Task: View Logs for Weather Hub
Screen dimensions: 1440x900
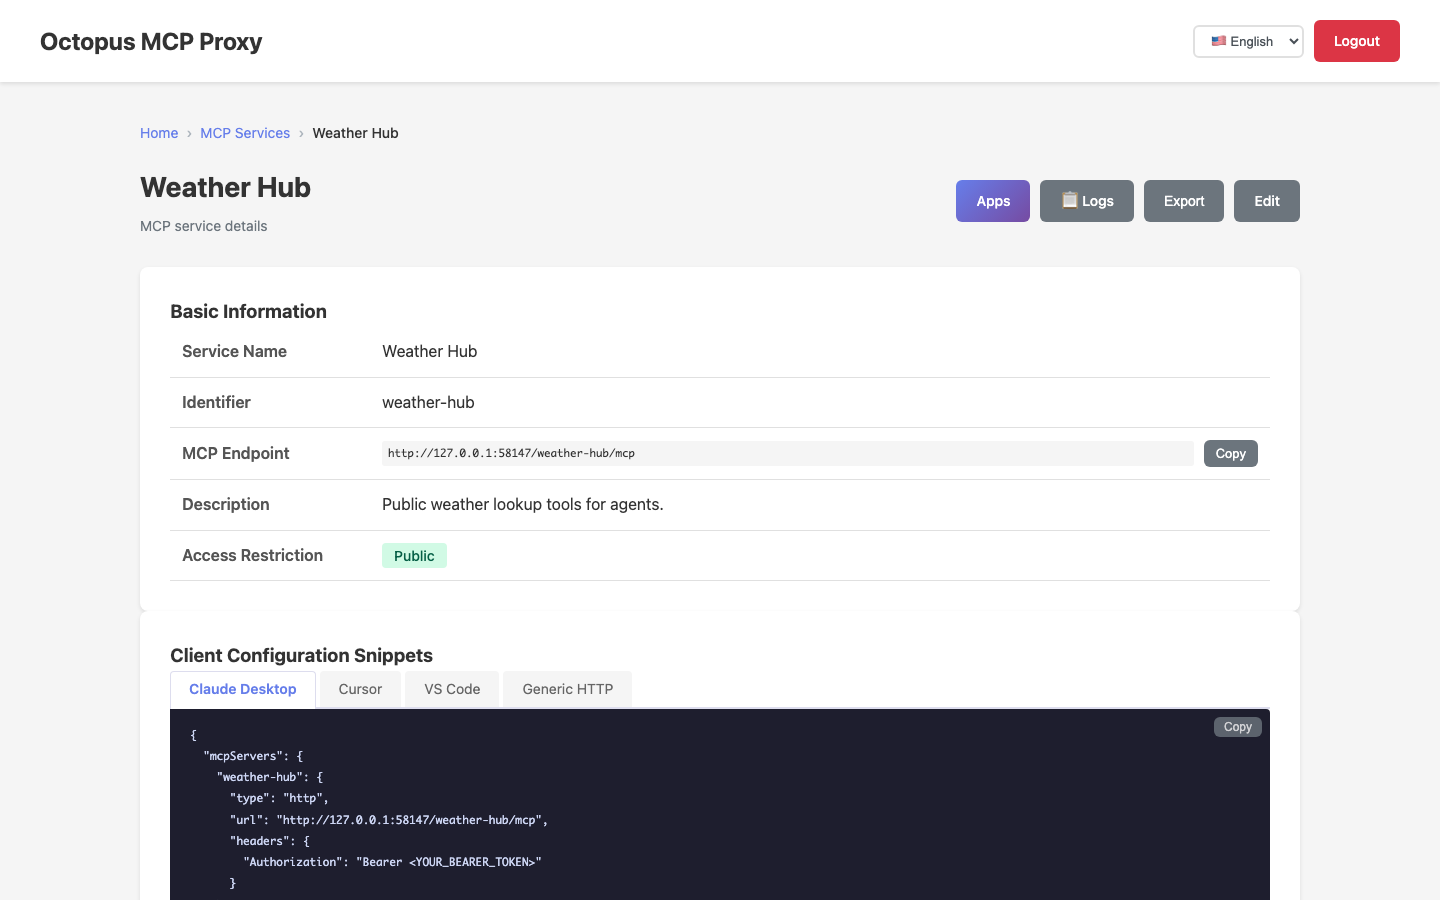Action: (1087, 201)
